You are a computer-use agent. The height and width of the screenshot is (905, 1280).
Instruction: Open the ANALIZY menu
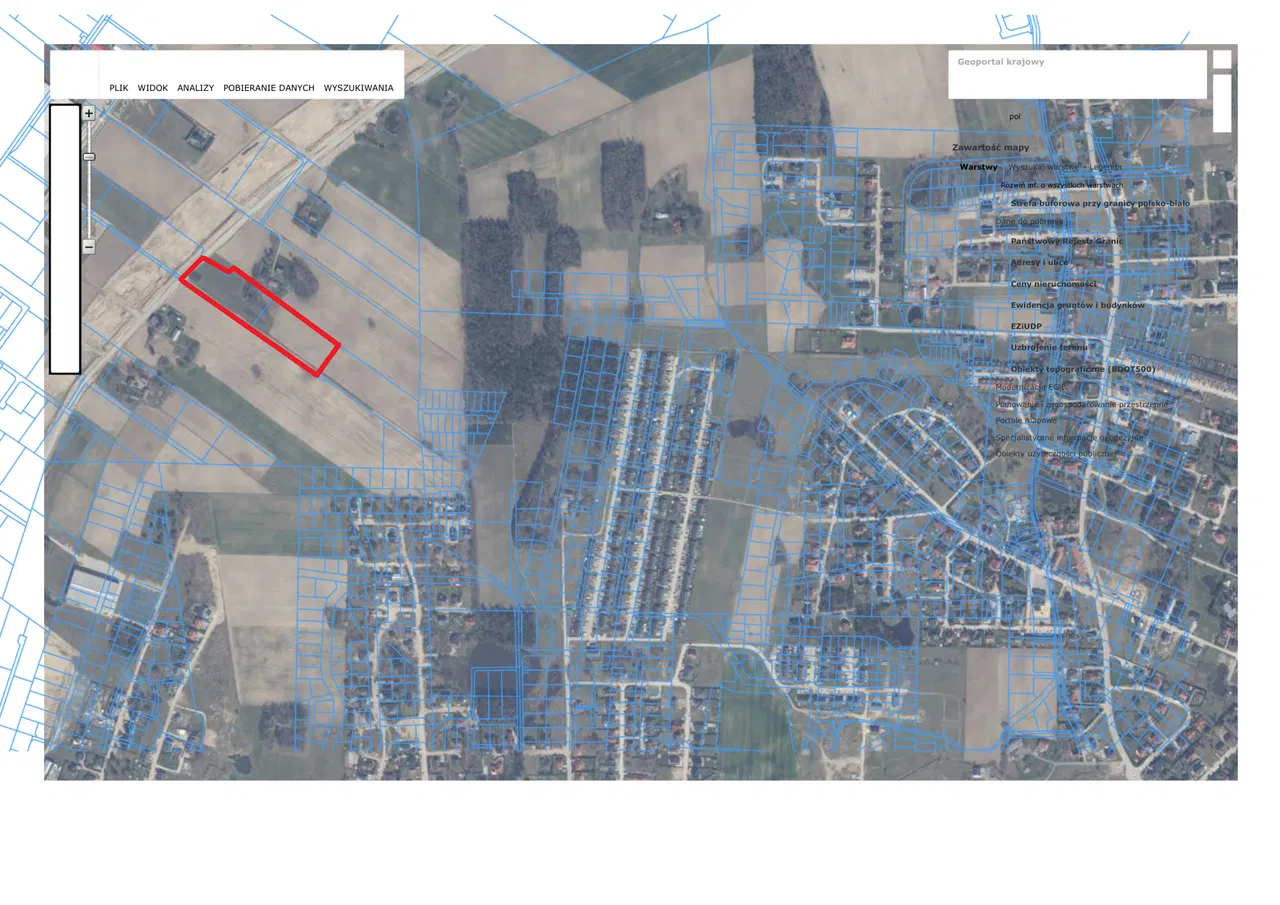196,88
